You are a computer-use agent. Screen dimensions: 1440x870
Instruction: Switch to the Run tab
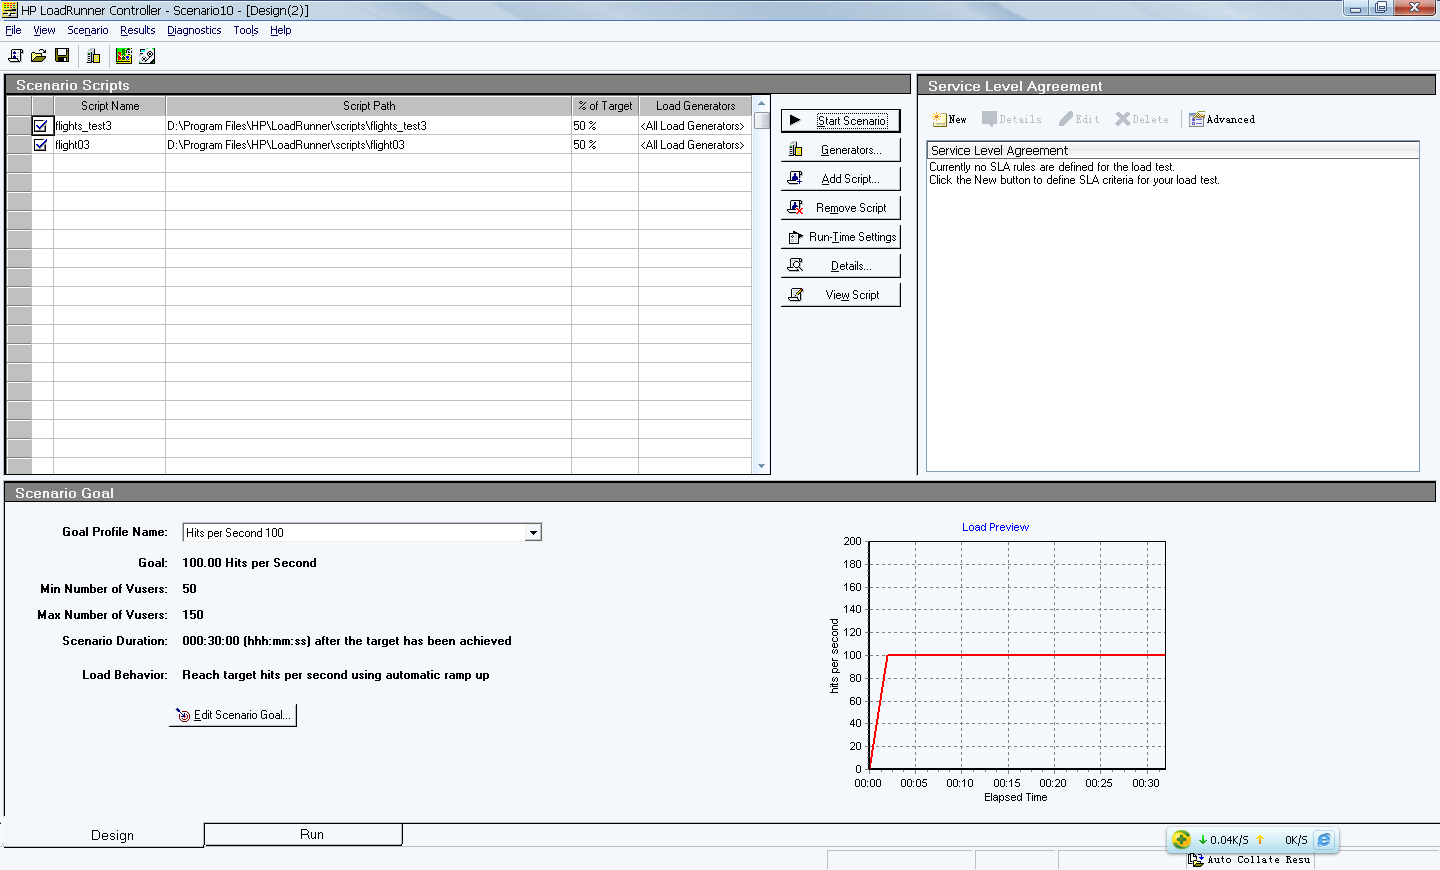pos(304,834)
